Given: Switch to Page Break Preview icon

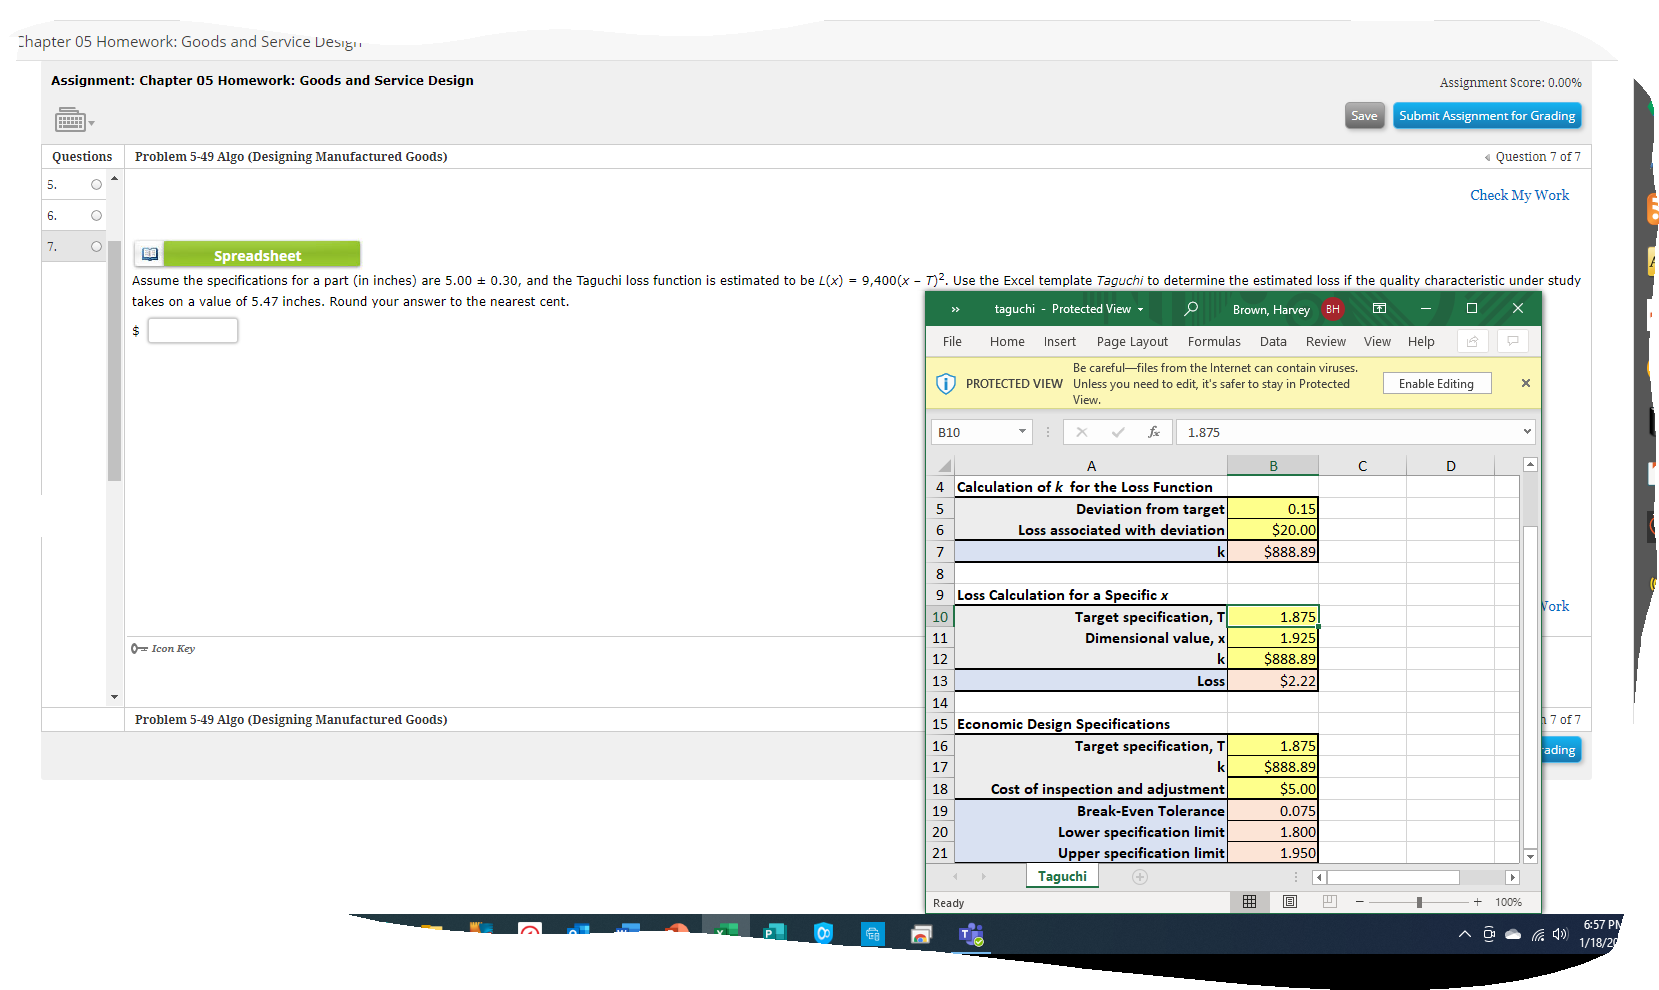Looking at the screenshot, I should coord(1329,902).
